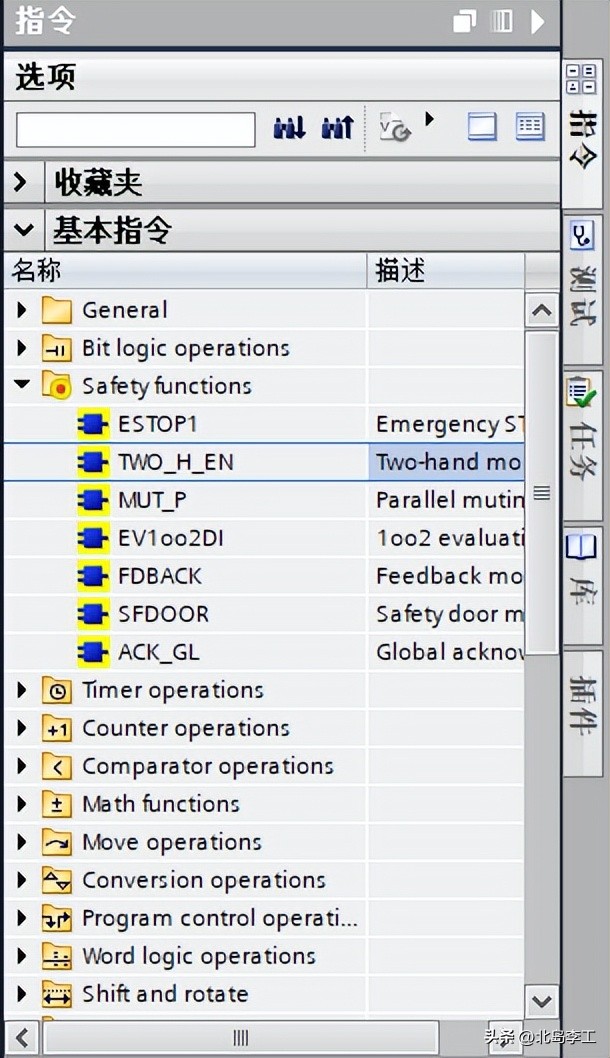Select the ESTOP1 instruction block
This screenshot has width=610, height=1058.
[x=157, y=424]
